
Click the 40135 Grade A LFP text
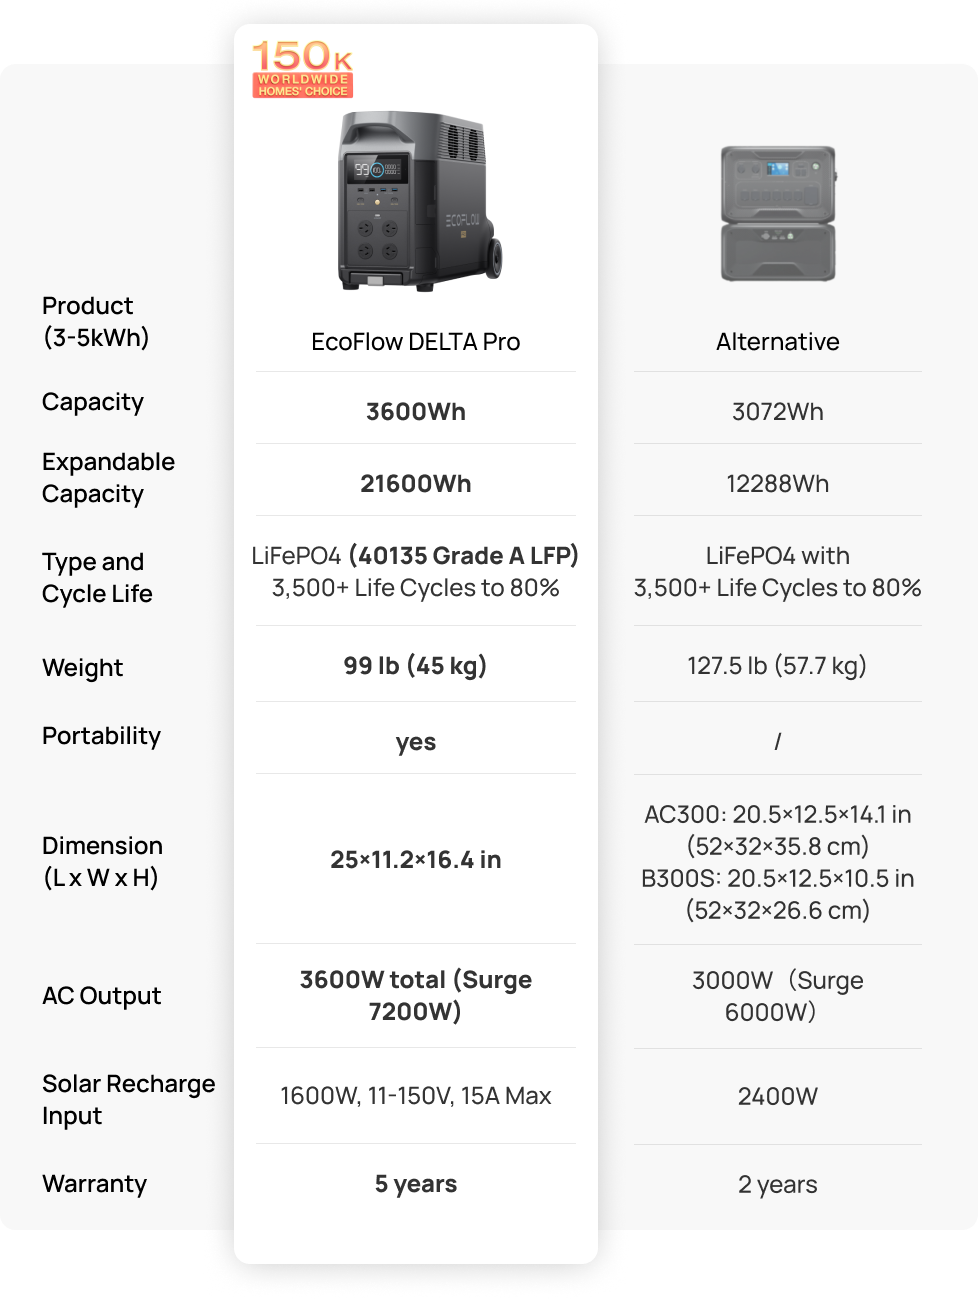point(463,556)
